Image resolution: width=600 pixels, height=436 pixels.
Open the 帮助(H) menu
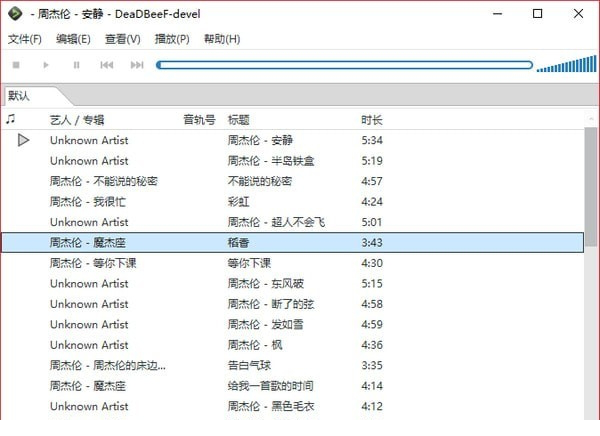pyautogui.click(x=222, y=39)
